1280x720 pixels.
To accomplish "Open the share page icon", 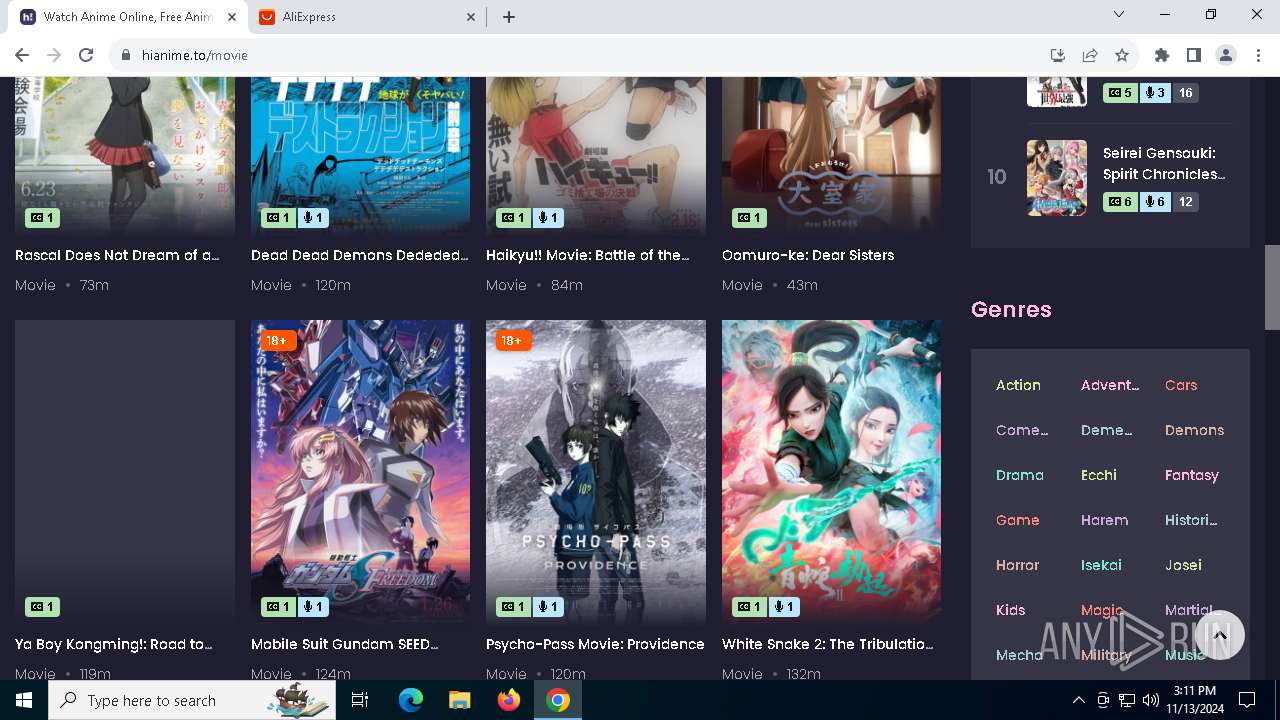I will click(x=1090, y=55).
